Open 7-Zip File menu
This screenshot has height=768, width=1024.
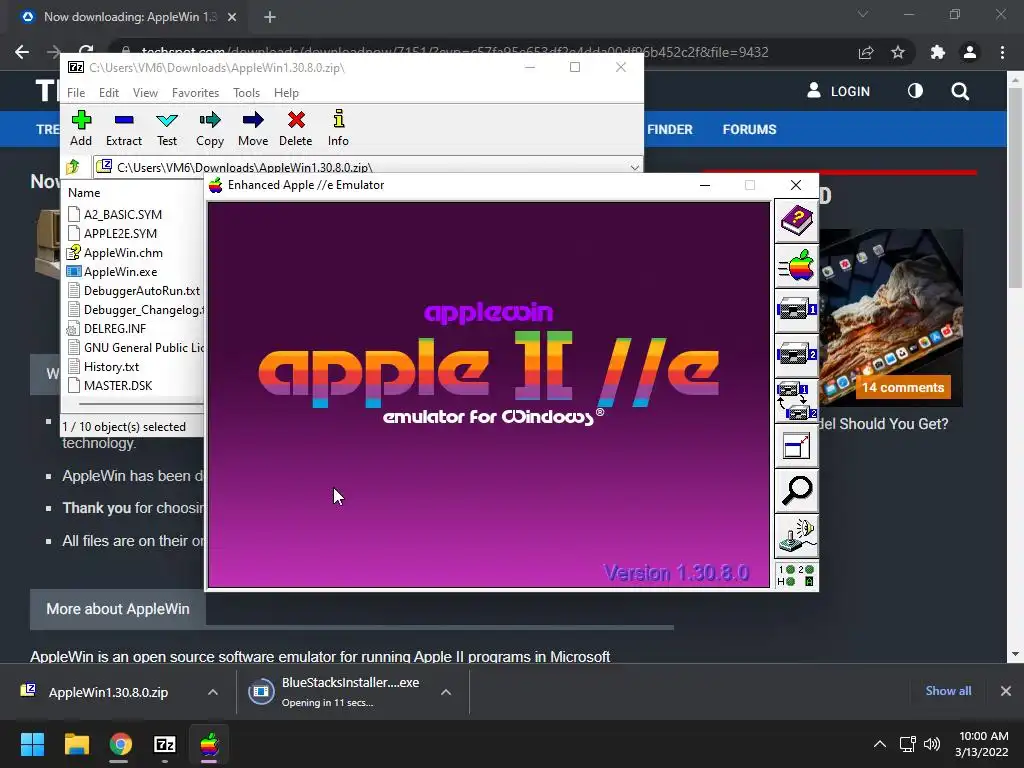(x=76, y=93)
